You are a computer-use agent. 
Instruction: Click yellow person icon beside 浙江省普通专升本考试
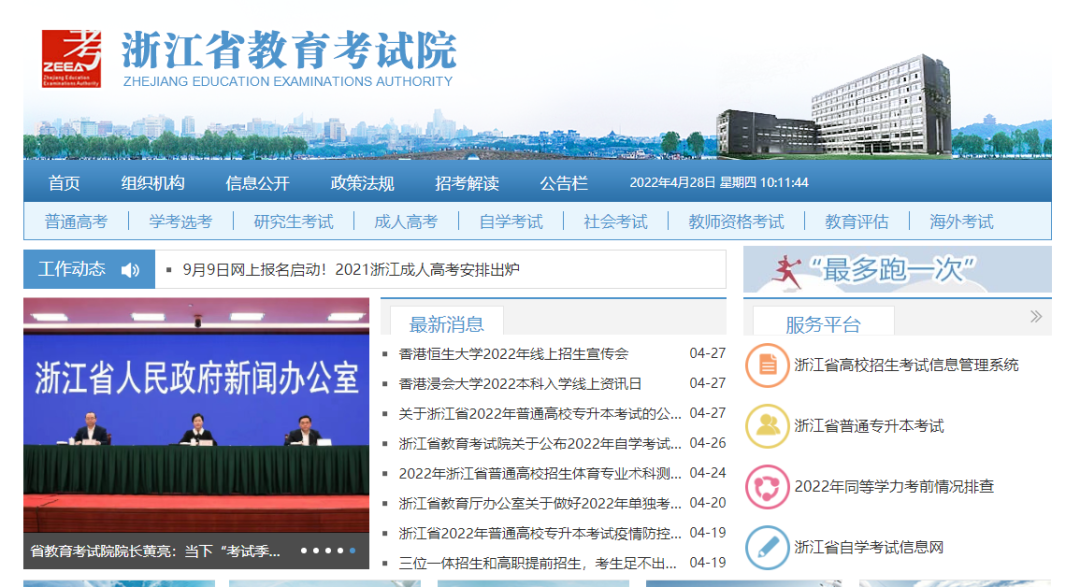coord(767,424)
